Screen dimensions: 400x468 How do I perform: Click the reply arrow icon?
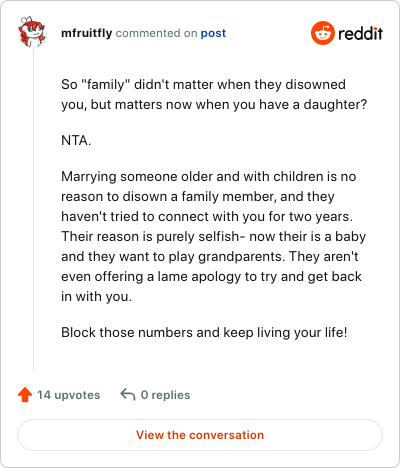coord(128,394)
